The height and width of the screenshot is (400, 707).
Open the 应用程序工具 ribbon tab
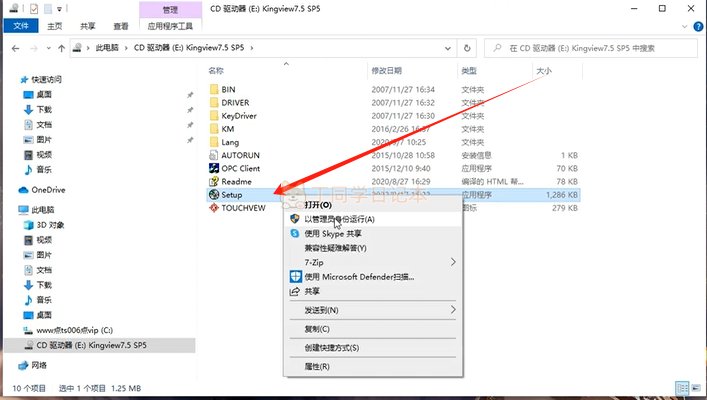click(170, 26)
